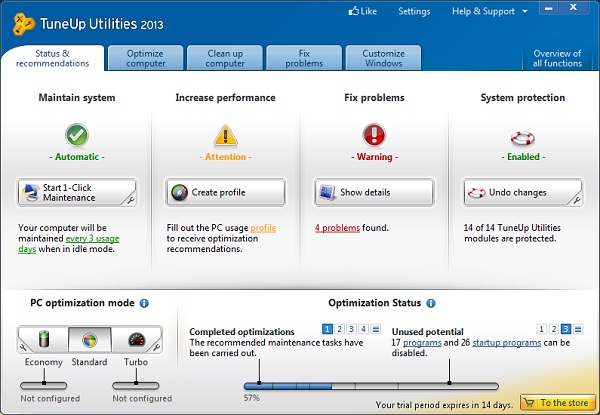Image resolution: width=600 pixels, height=415 pixels.
Task: Open Economy mode Not configured settings
Action: coord(43,384)
